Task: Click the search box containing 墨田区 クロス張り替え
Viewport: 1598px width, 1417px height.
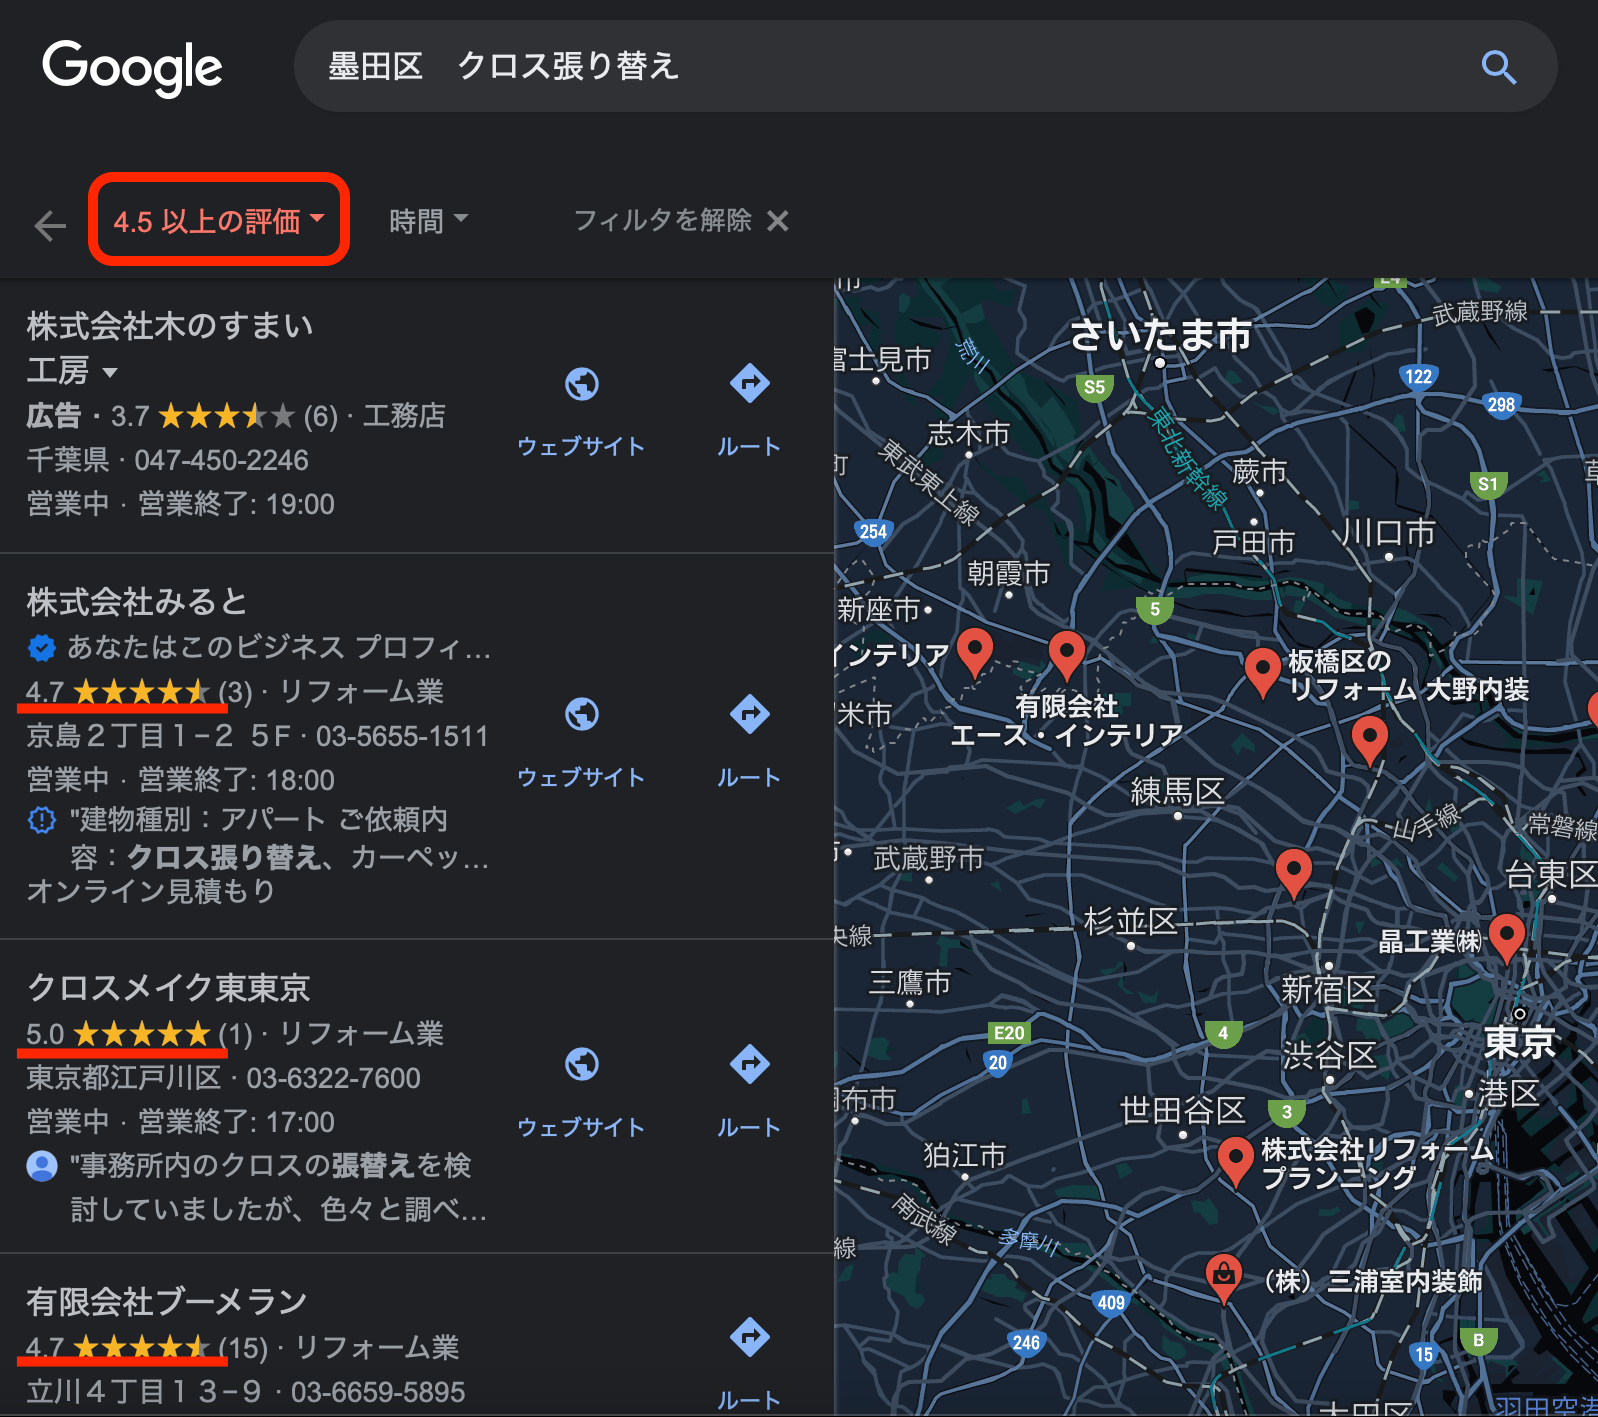Action: click(925, 66)
